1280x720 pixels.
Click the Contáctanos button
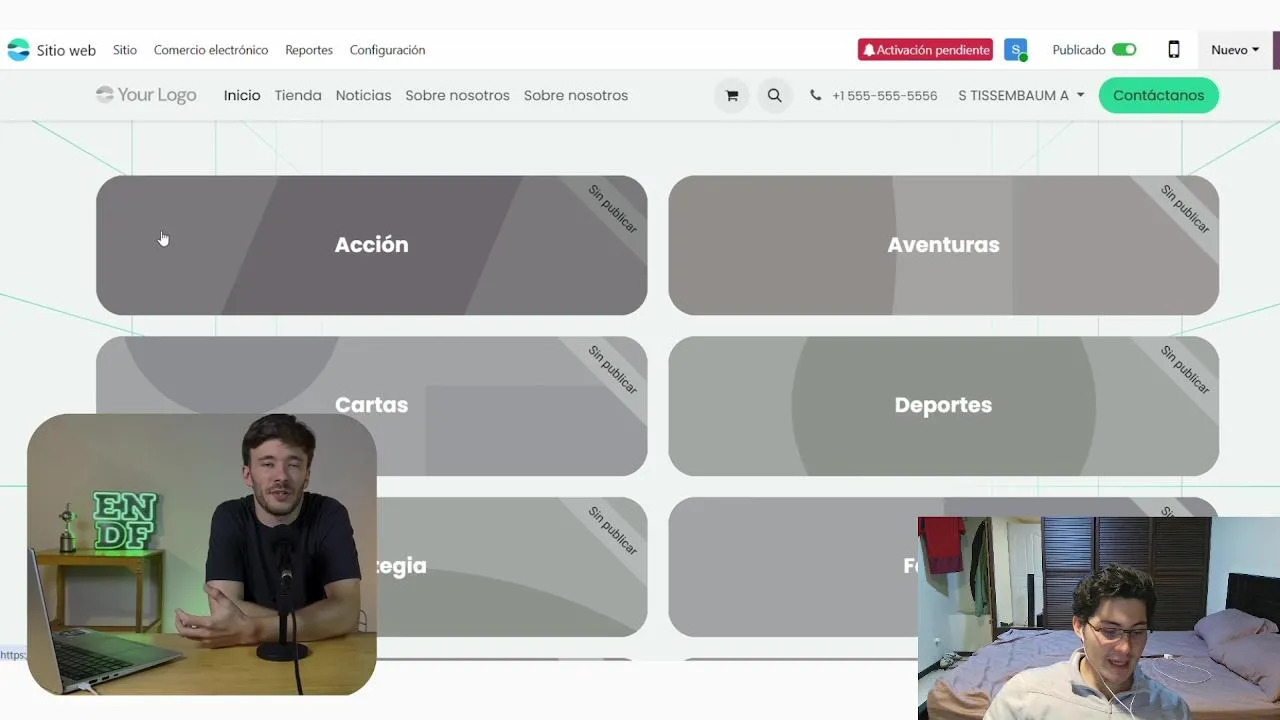(1159, 95)
